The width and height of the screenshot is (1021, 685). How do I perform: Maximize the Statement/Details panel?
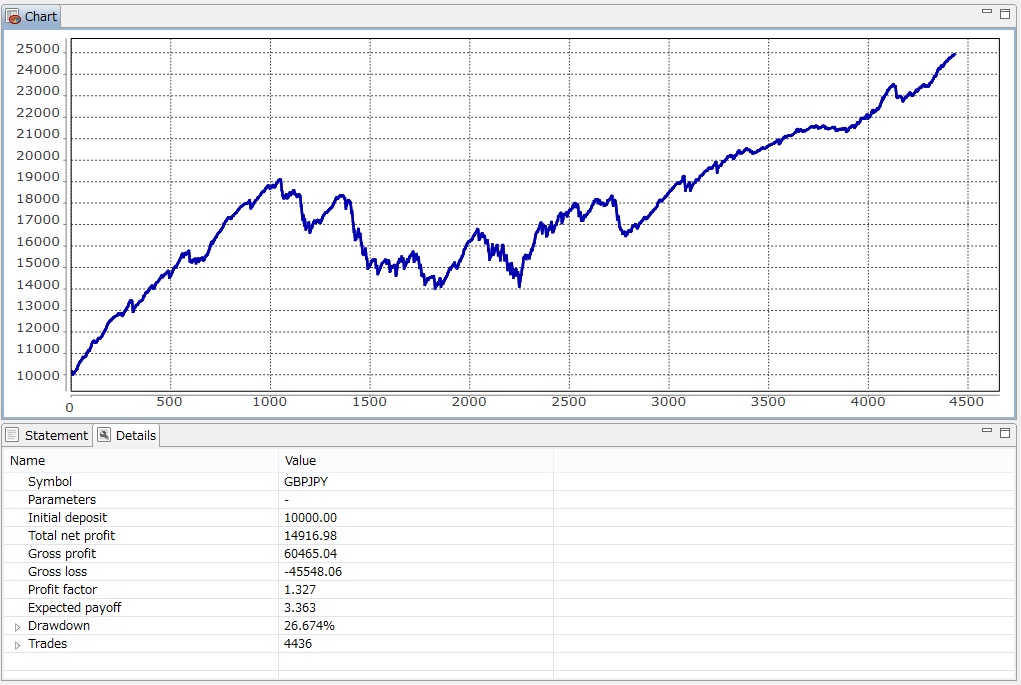1005,431
